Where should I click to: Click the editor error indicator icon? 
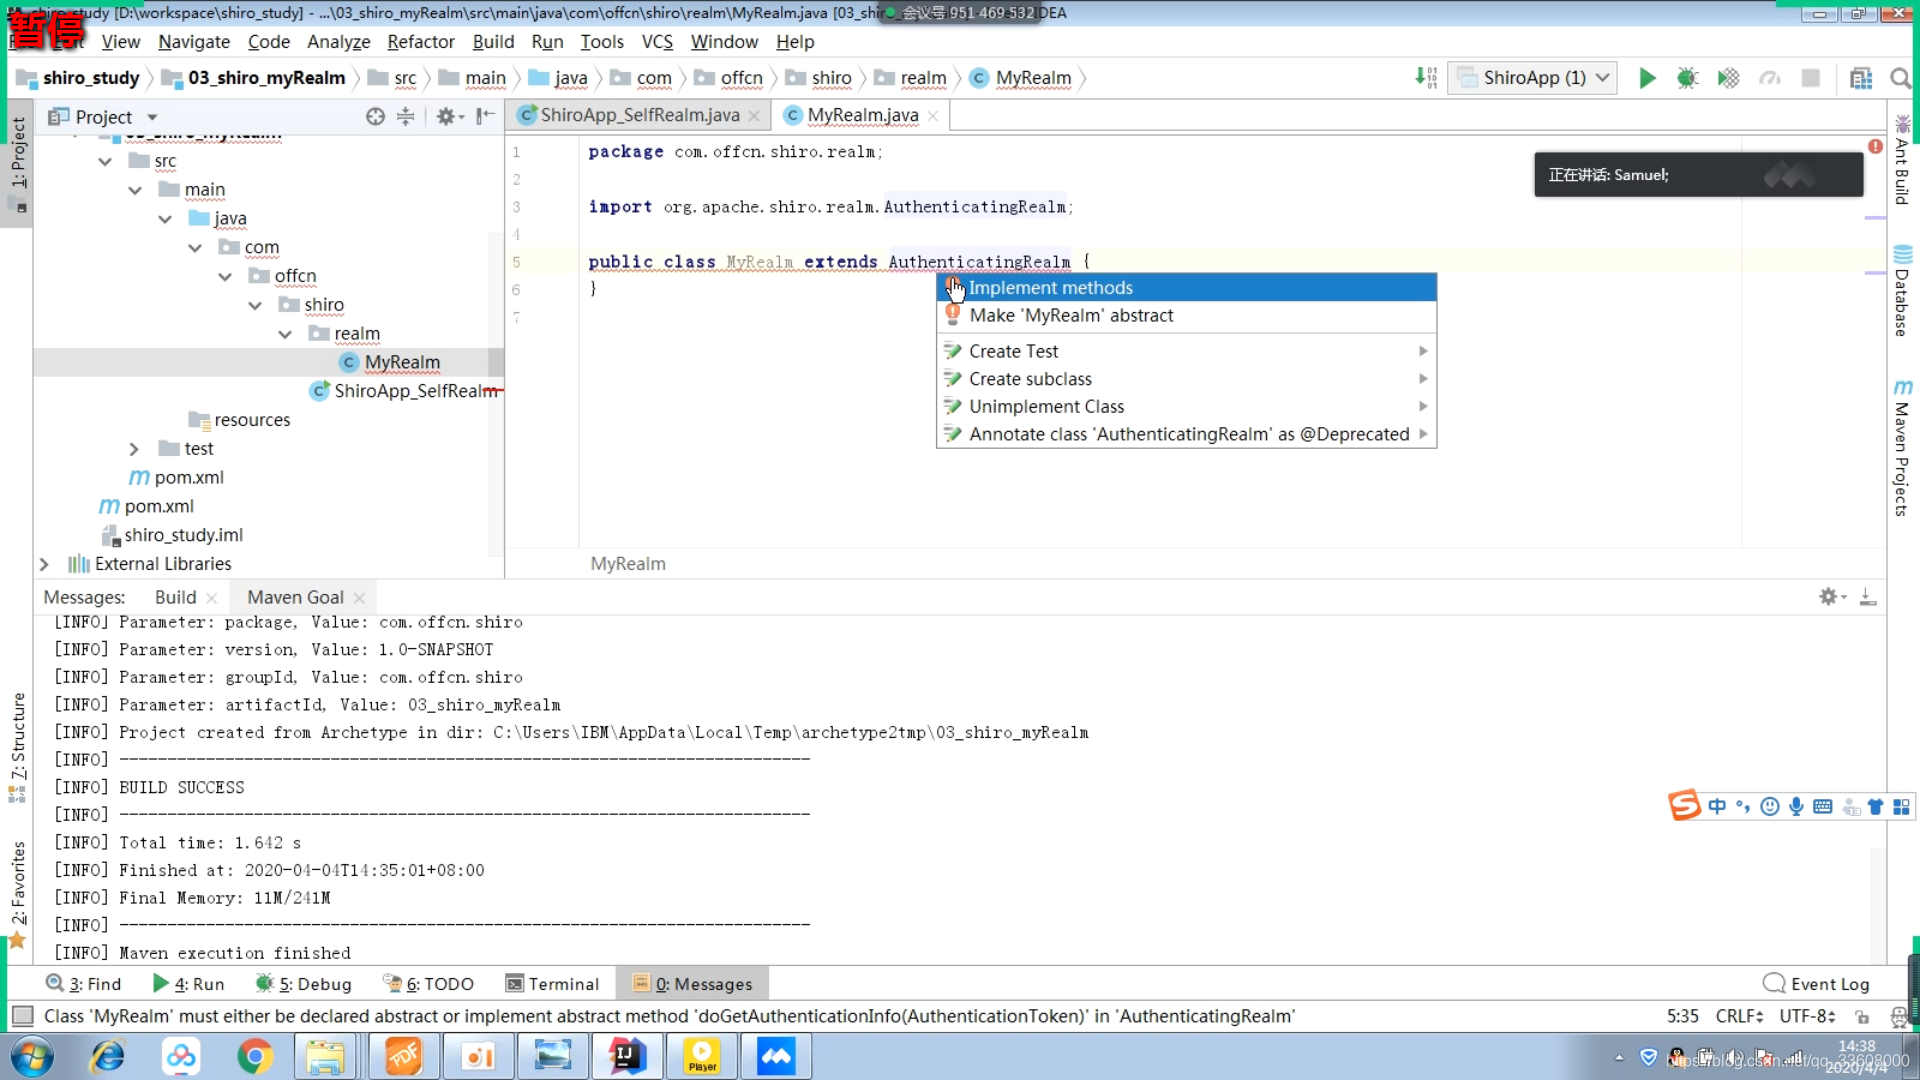click(1875, 146)
